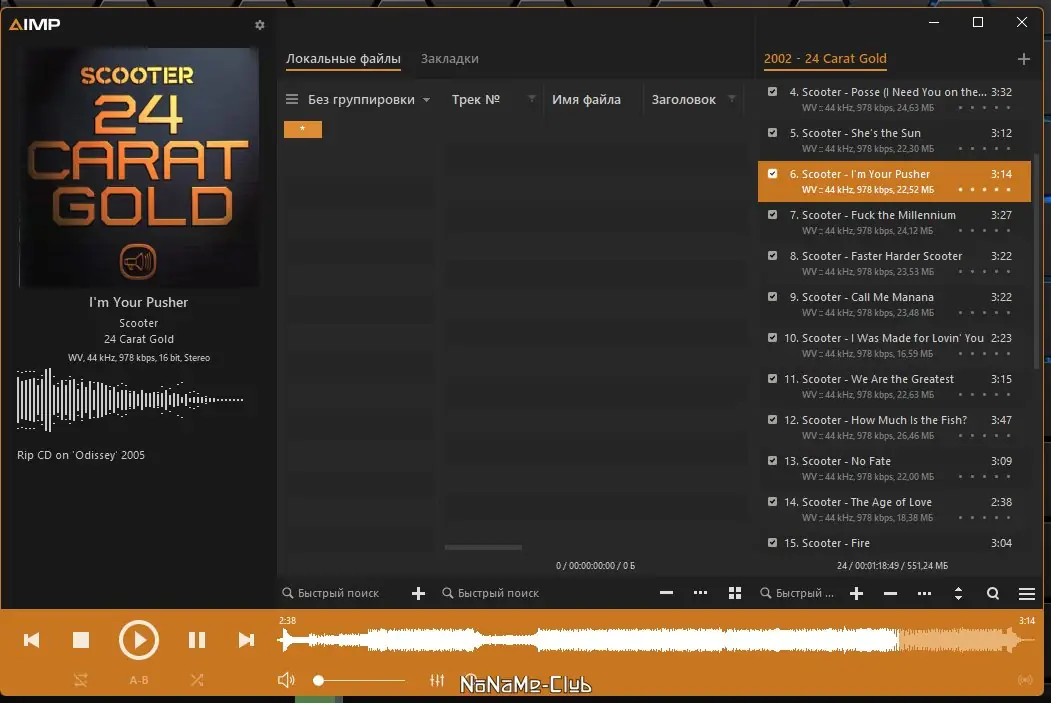Skip to the next track
This screenshot has height=703, width=1051.
coord(247,640)
